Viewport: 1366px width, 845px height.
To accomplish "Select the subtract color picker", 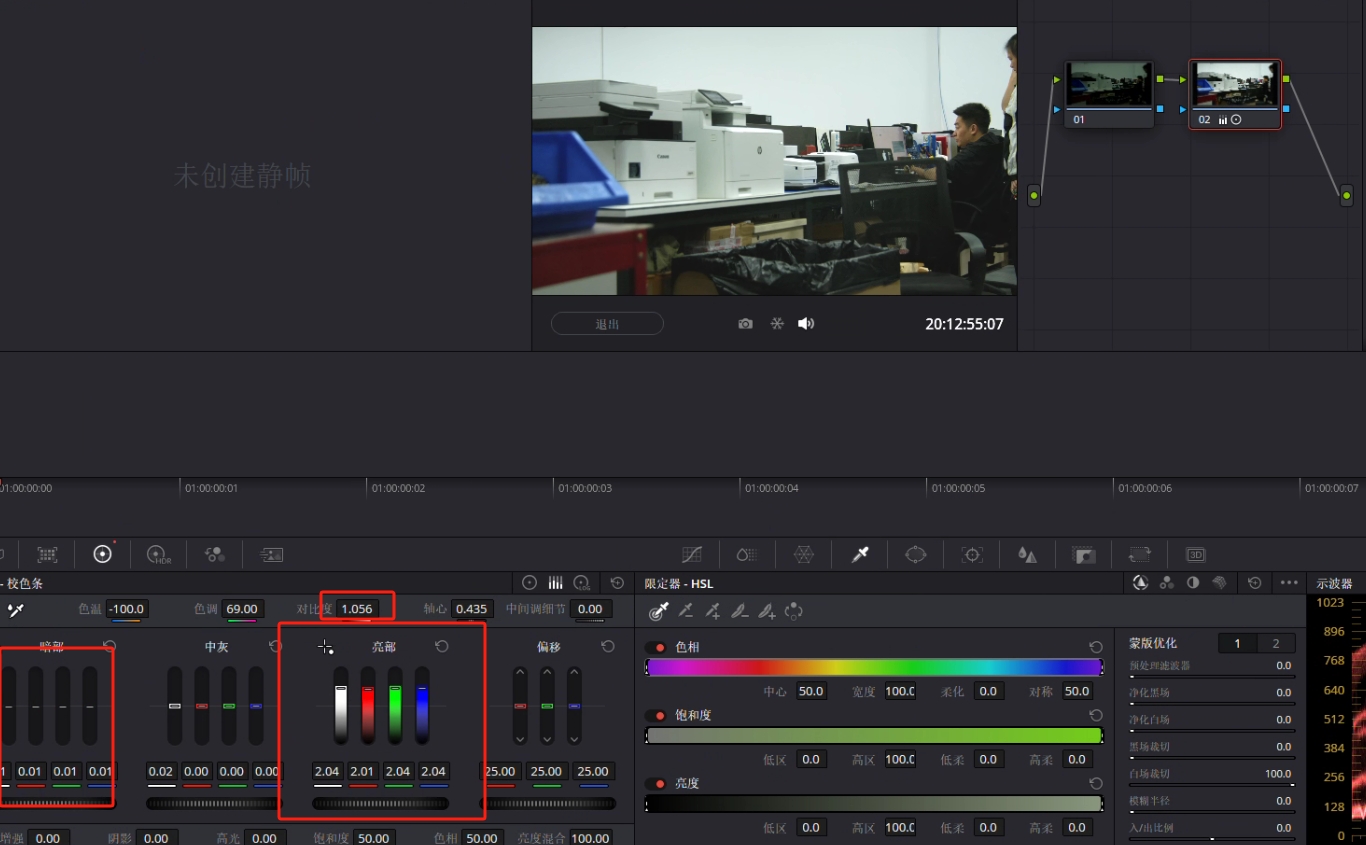I will click(x=686, y=610).
